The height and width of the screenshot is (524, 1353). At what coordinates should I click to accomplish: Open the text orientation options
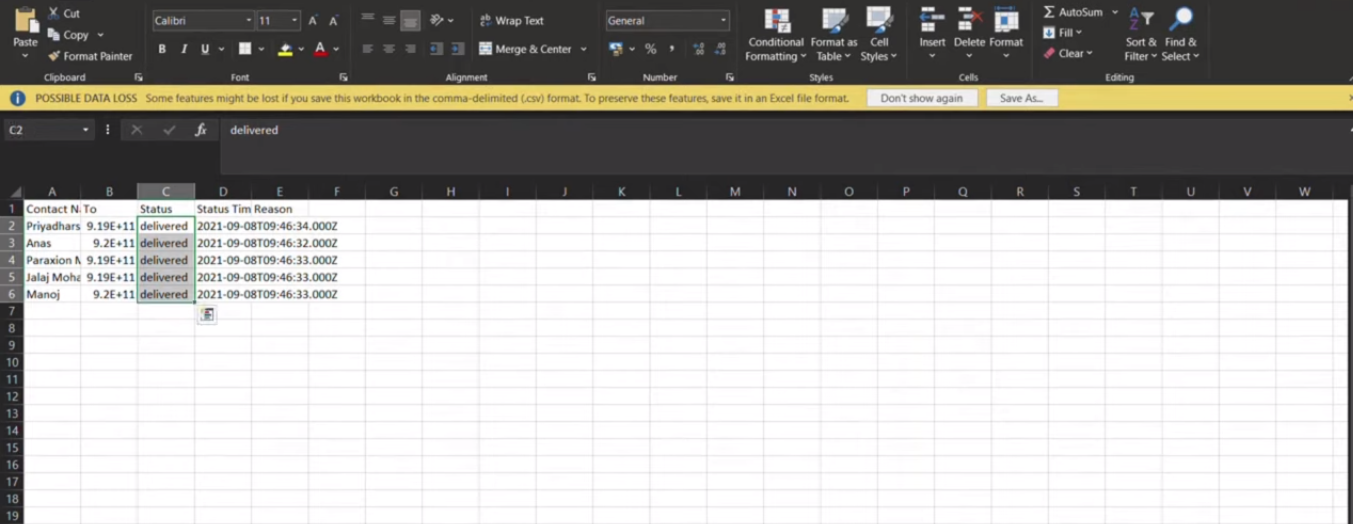441,20
